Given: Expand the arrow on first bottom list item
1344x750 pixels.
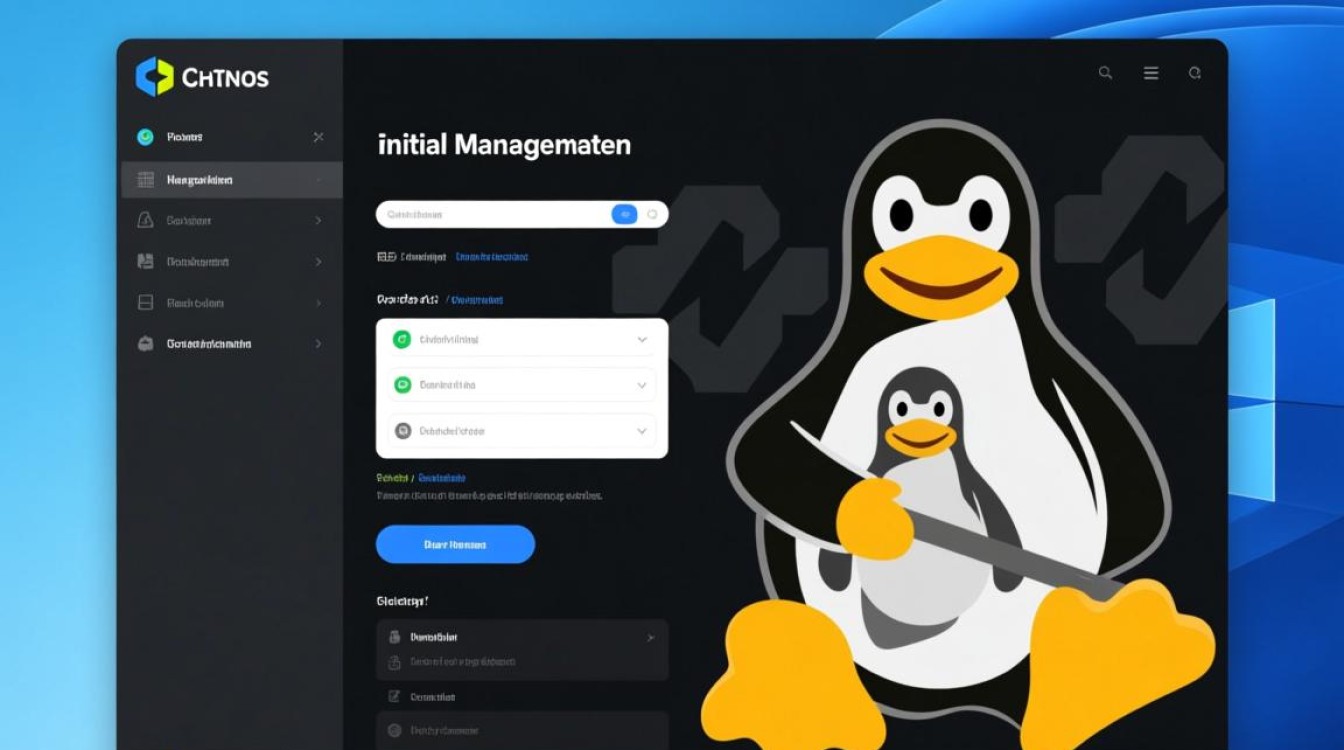Looking at the screenshot, I should pos(650,637).
